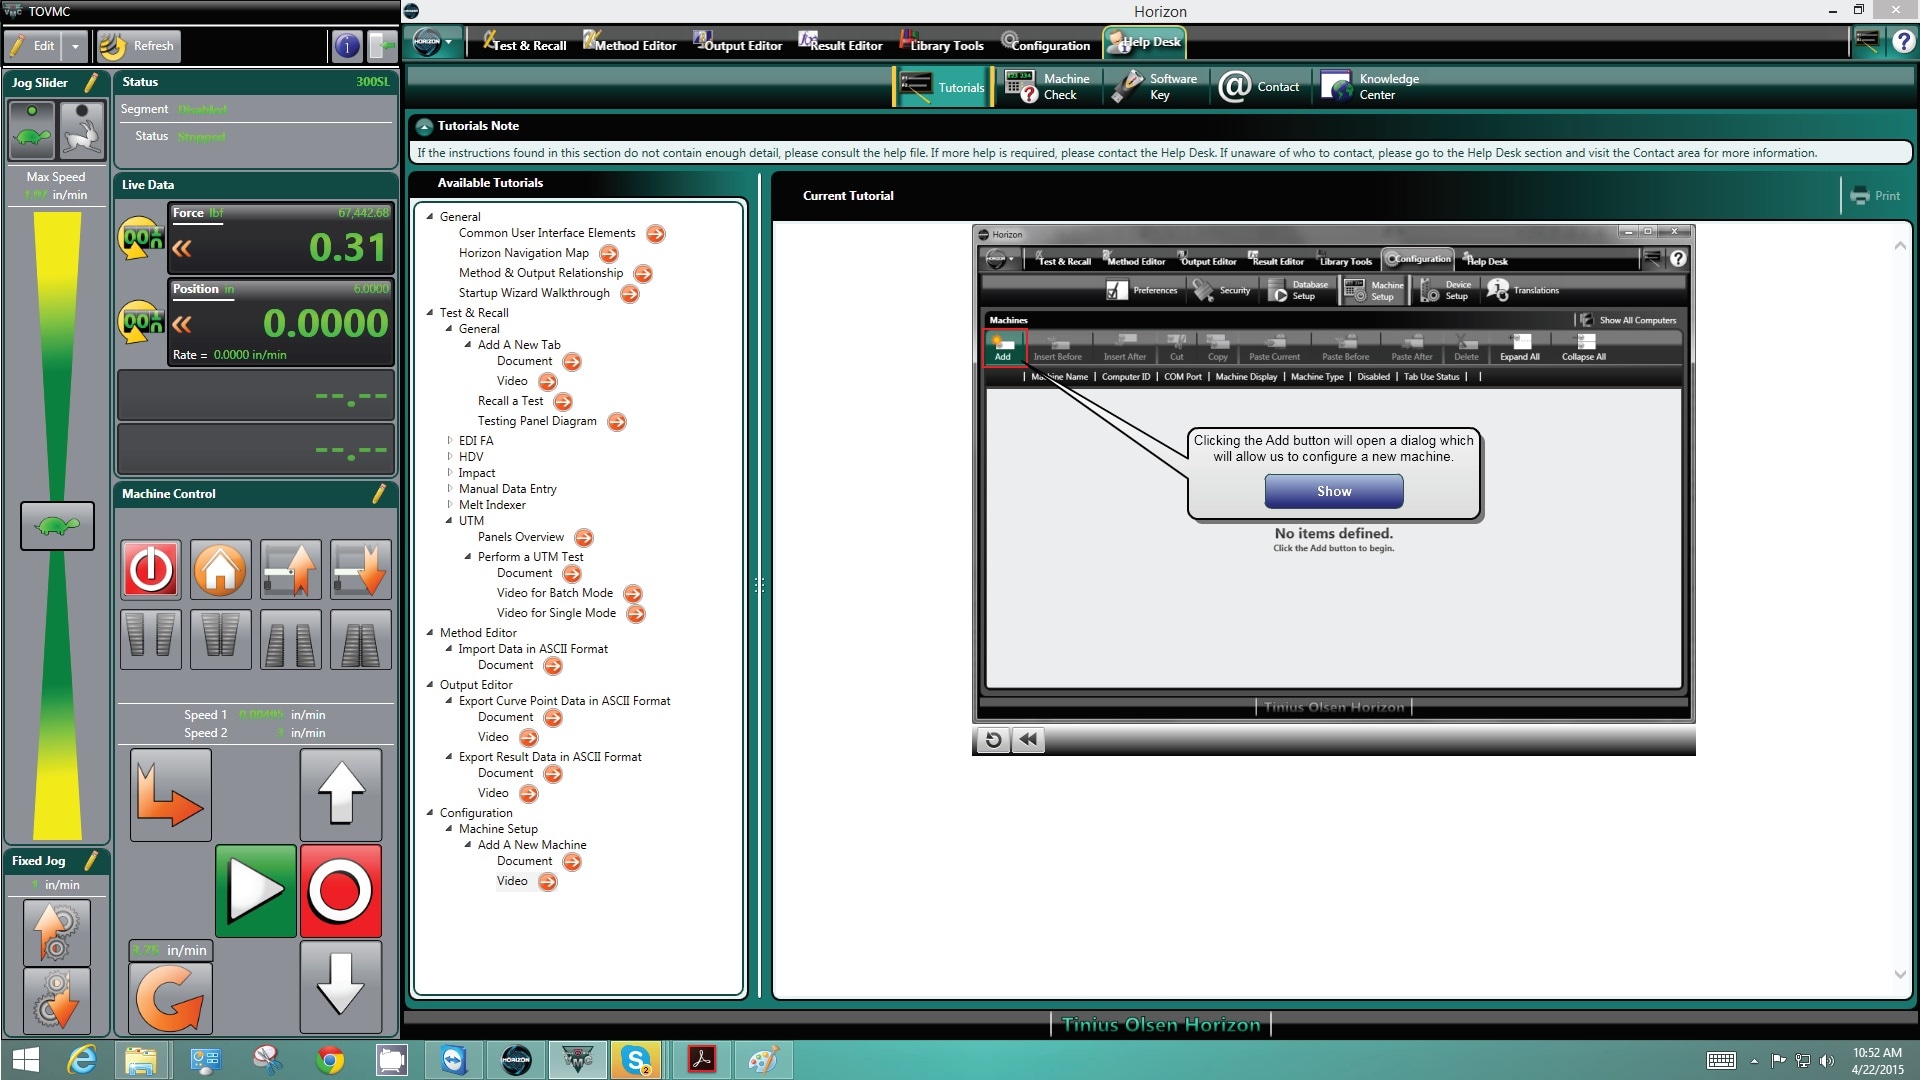This screenshot has width=1920, height=1080.
Task: Click the Edit button in TOVMC
Action: tap(32, 46)
